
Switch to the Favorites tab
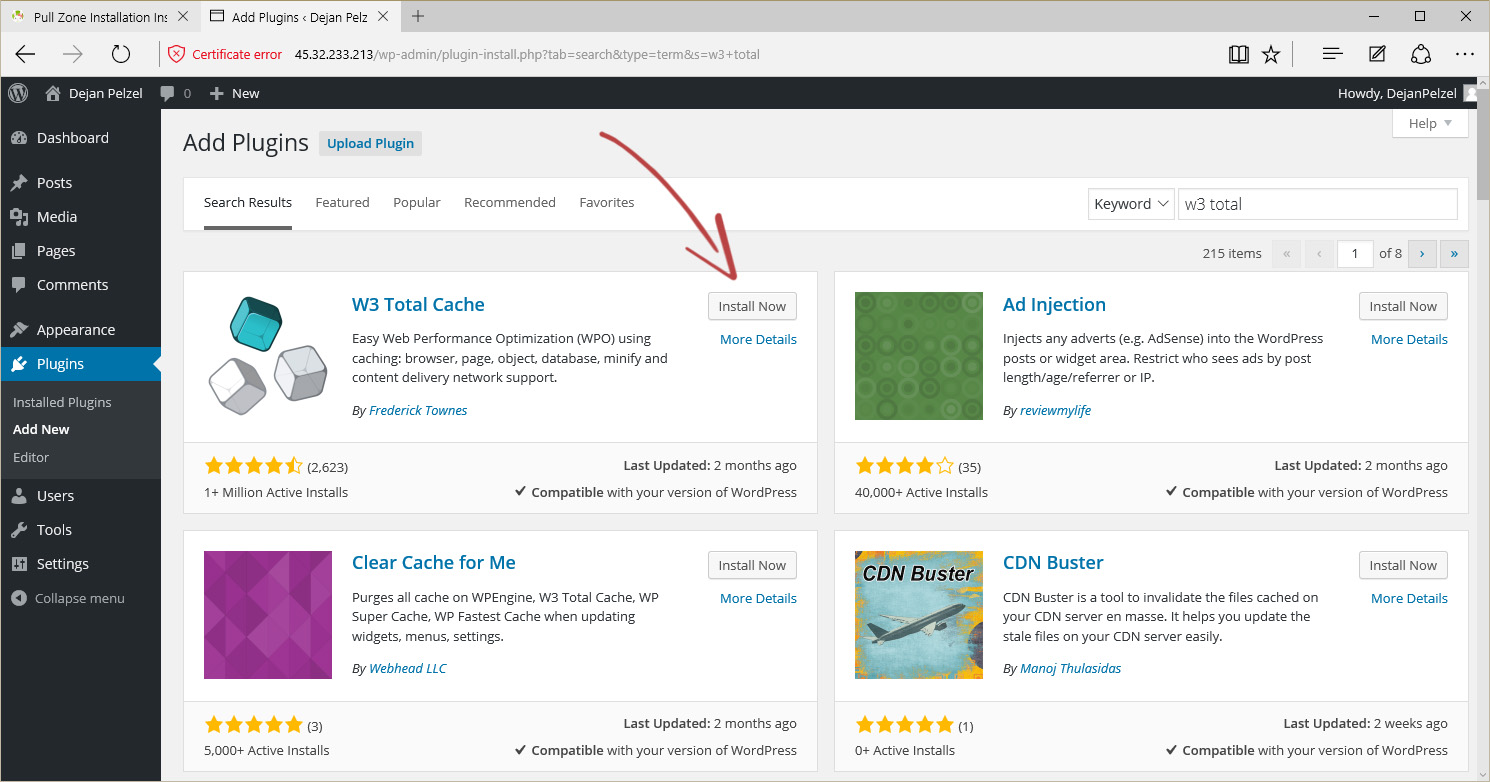click(607, 202)
